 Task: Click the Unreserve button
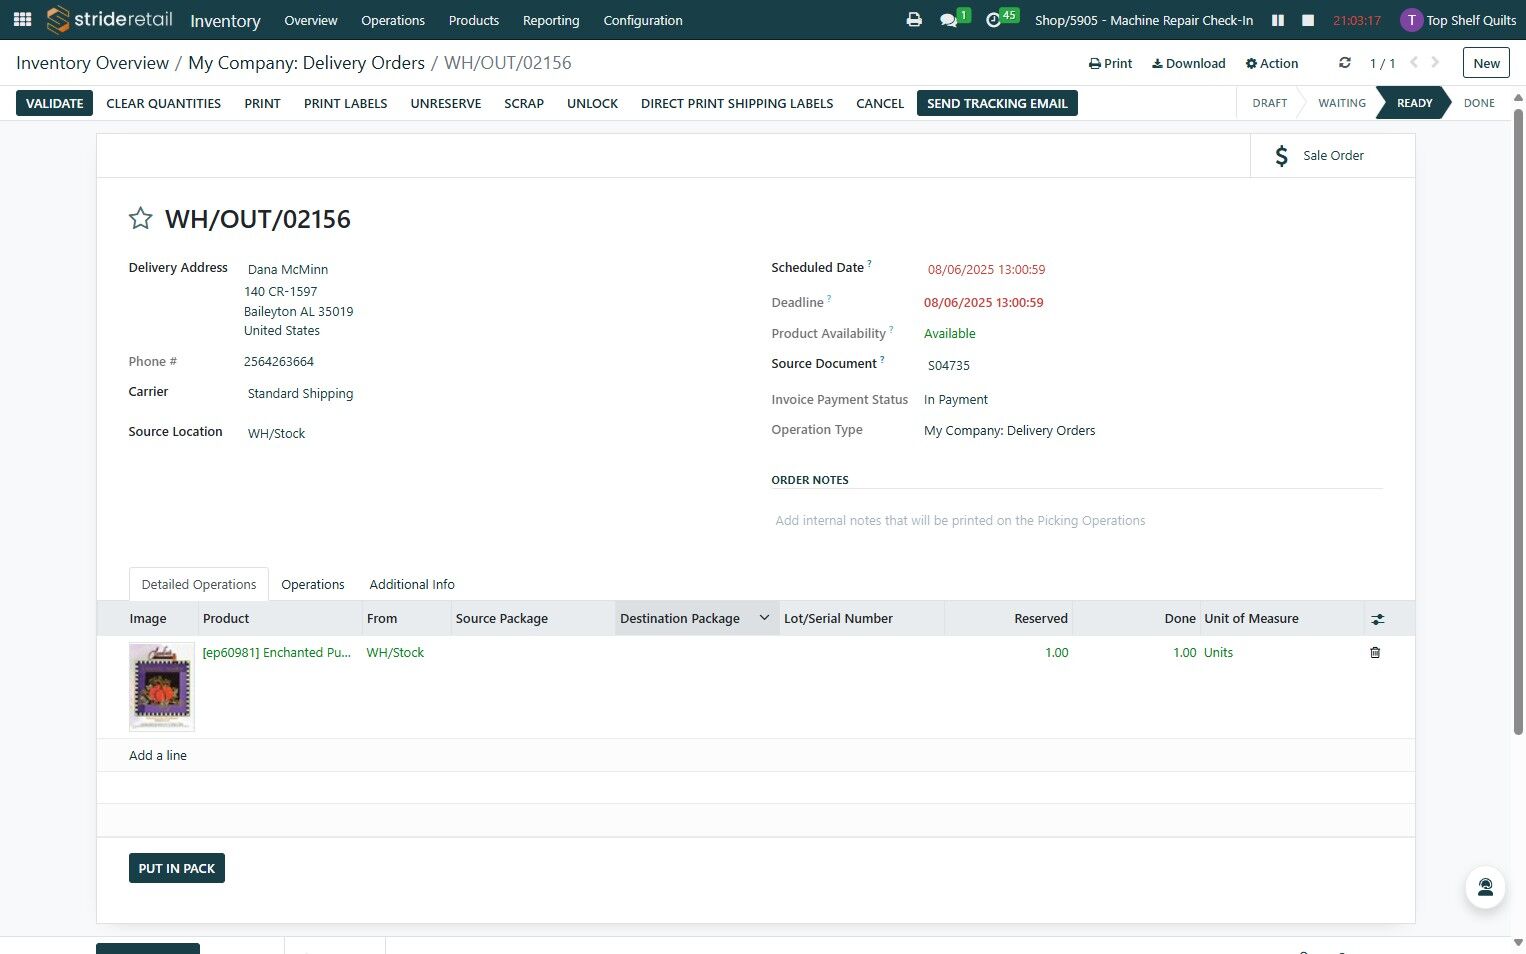click(446, 103)
